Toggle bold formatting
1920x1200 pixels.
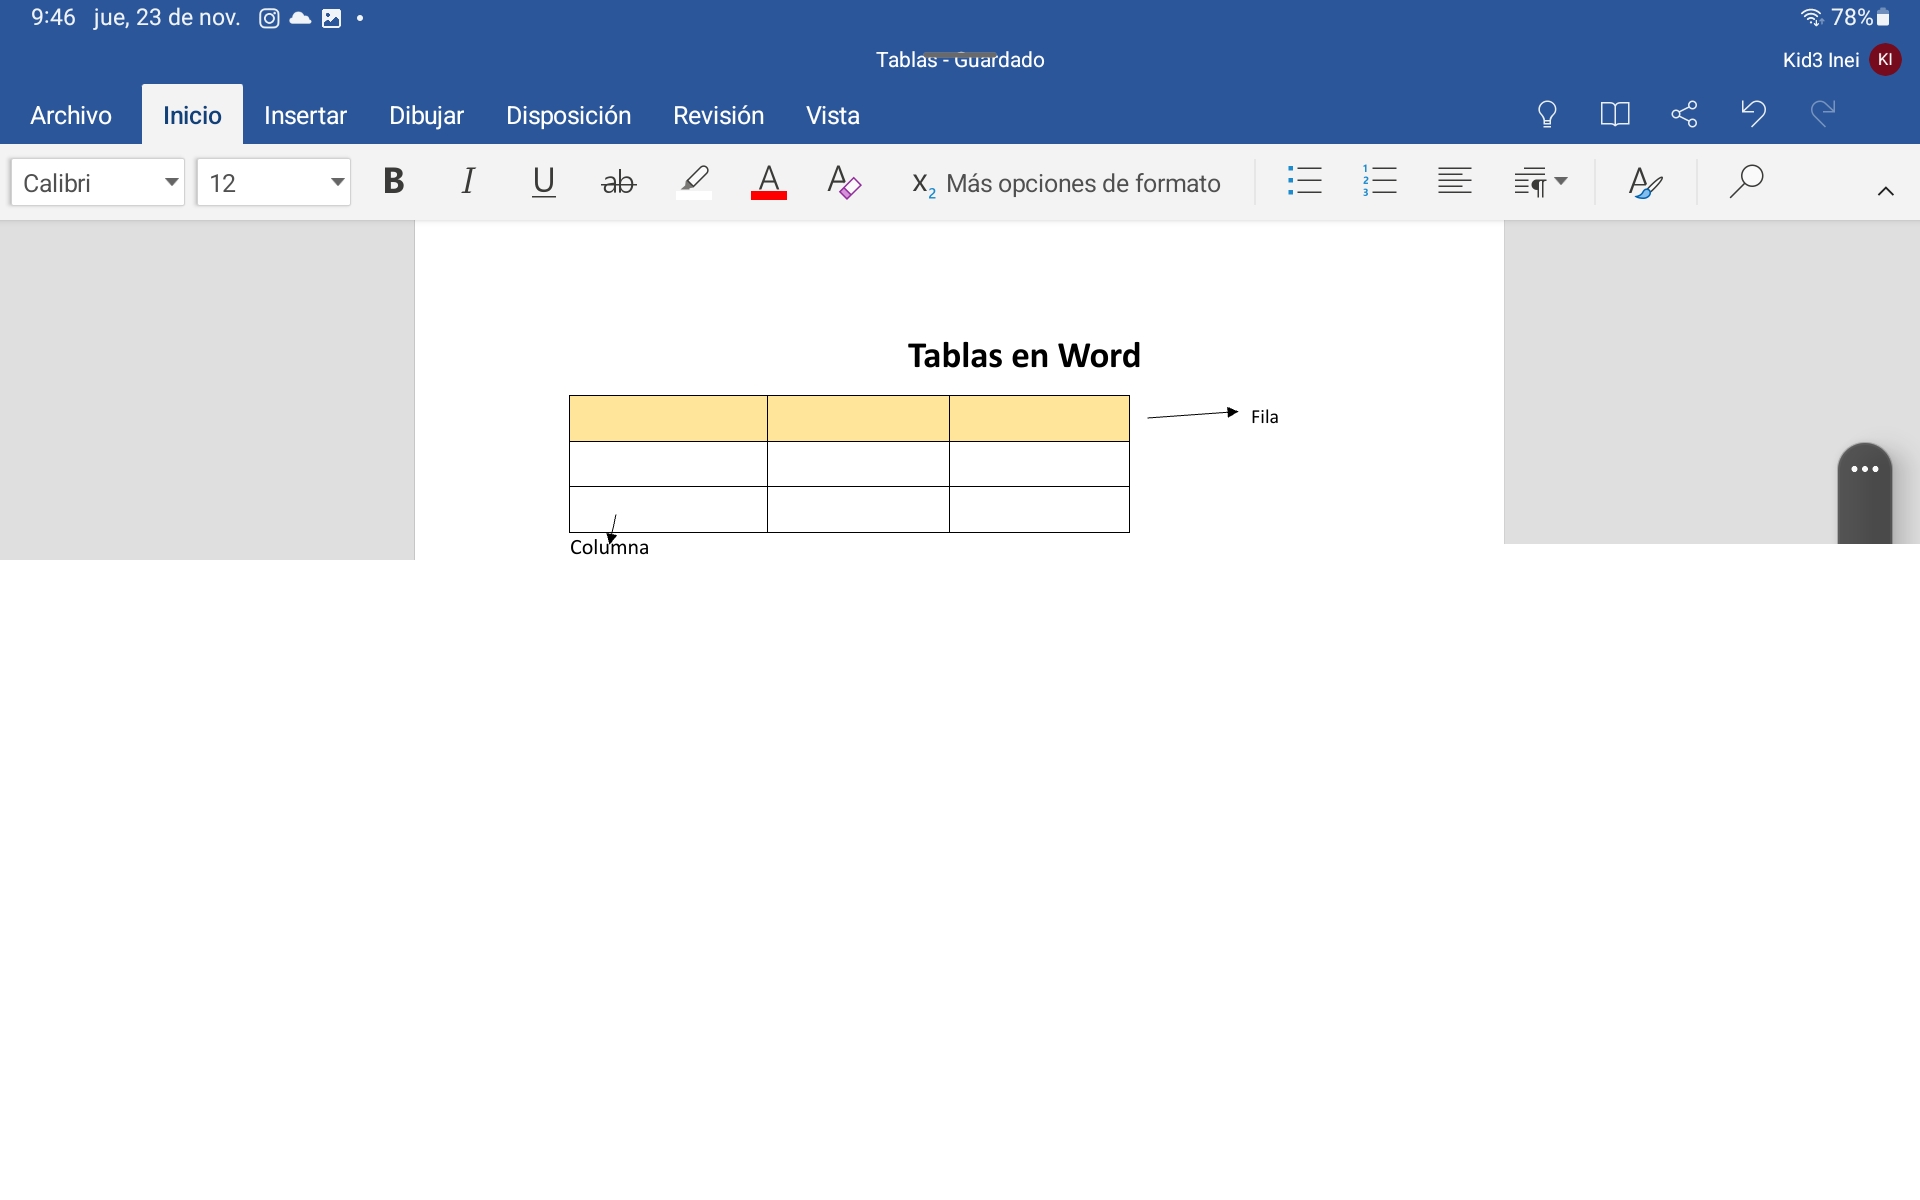(393, 182)
